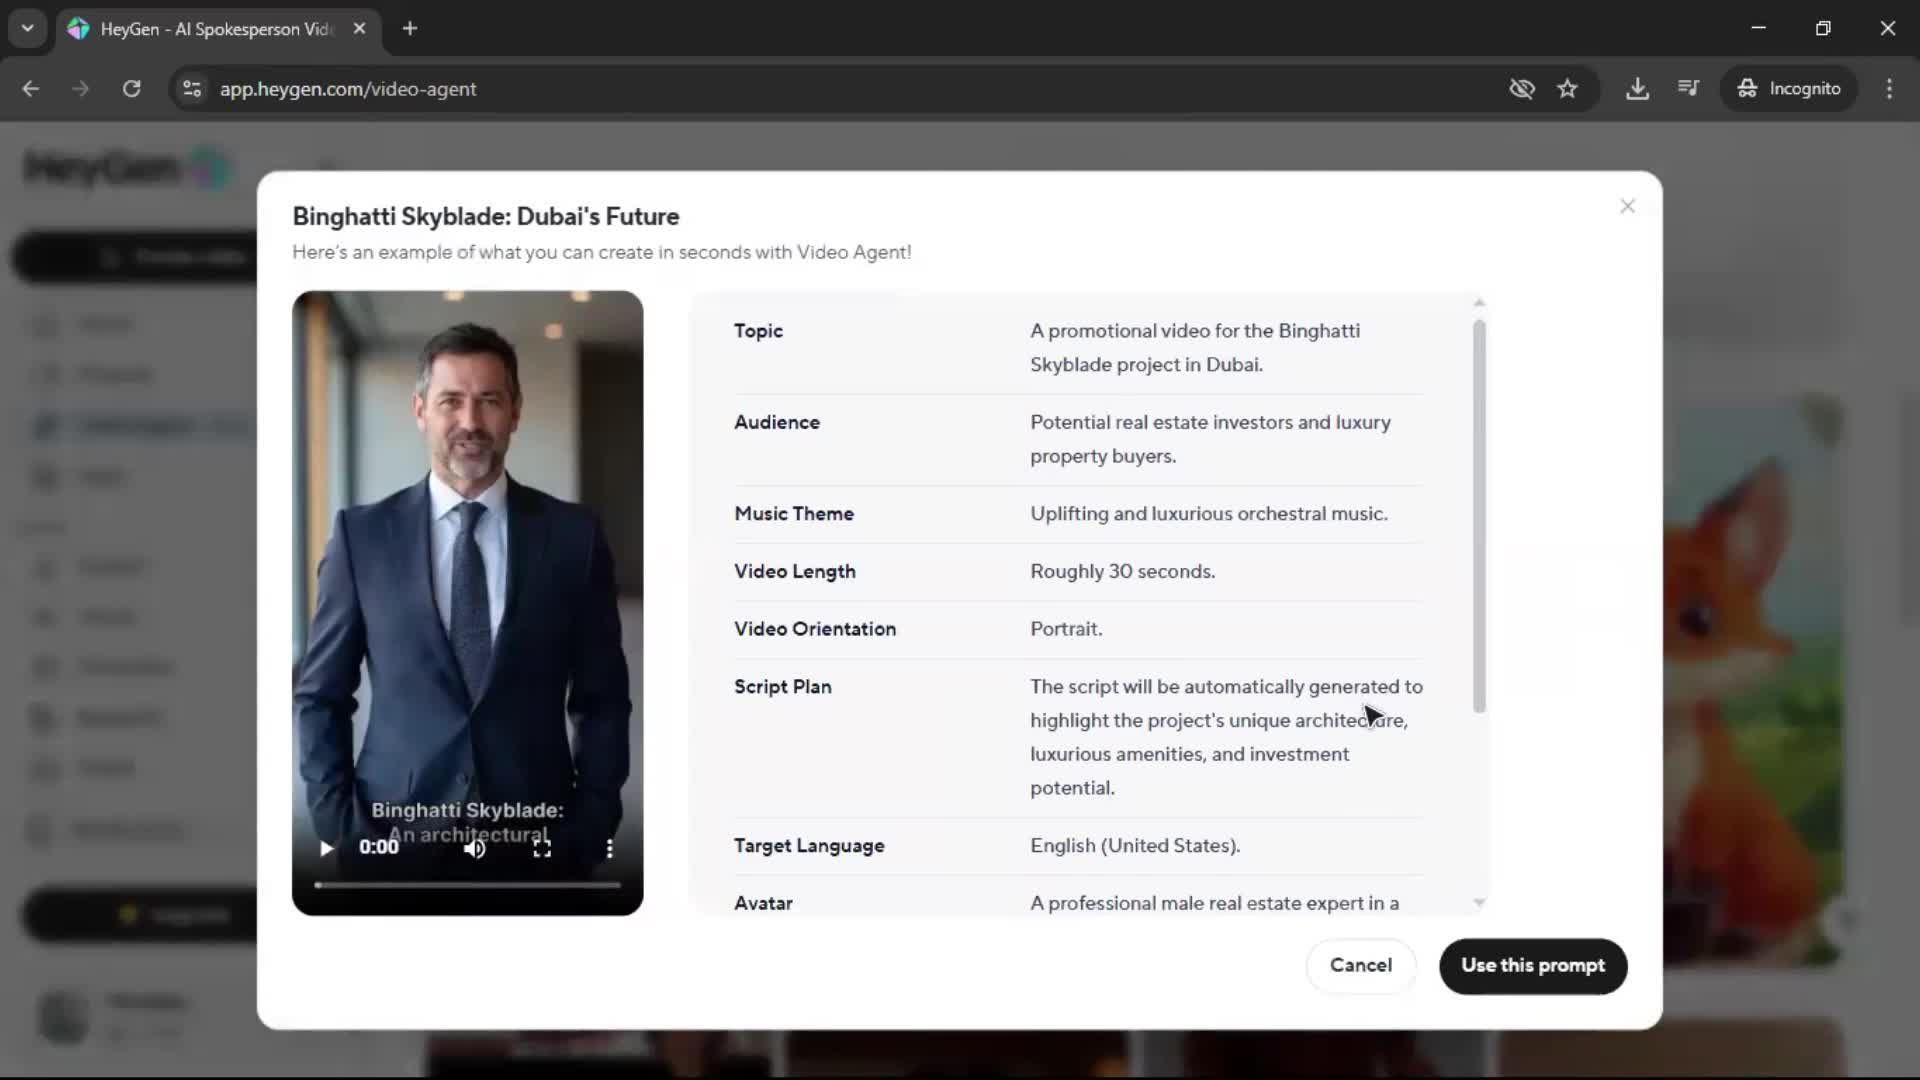
Task: Open the media control icon
Action: pyautogui.click(x=1688, y=88)
